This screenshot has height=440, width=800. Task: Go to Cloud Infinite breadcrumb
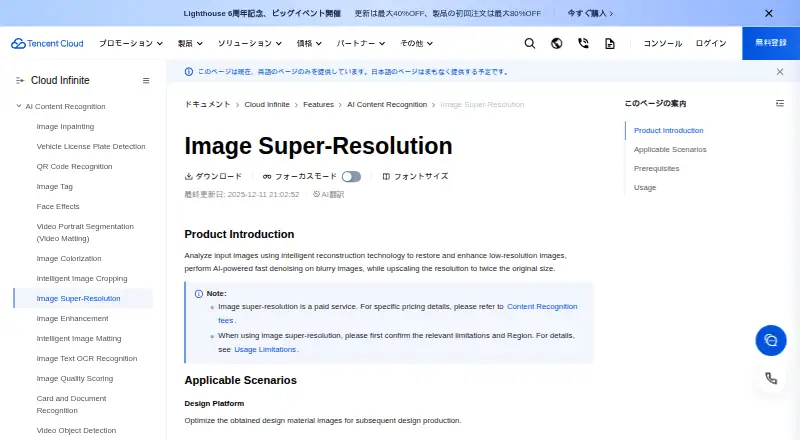coord(267,105)
